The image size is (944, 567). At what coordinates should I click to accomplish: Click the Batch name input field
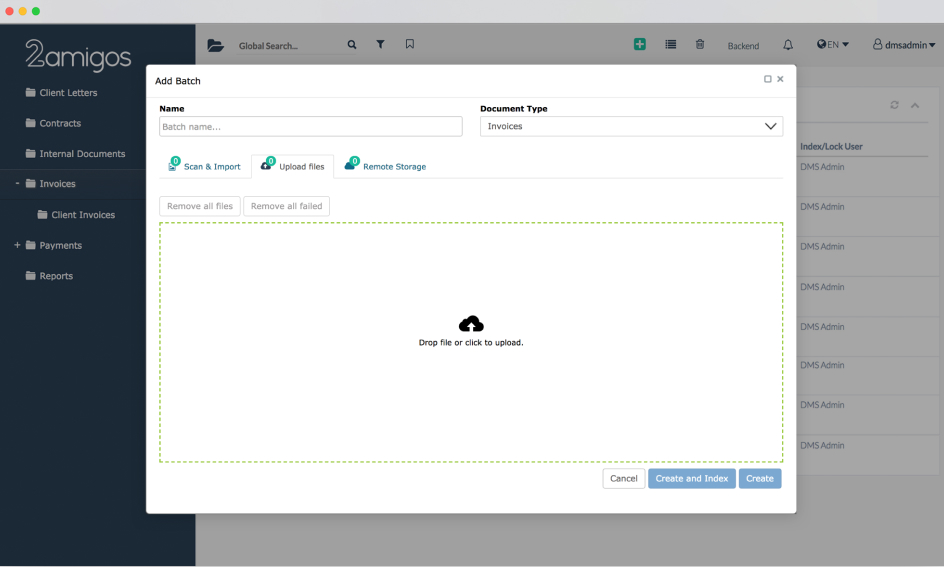point(310,127)
